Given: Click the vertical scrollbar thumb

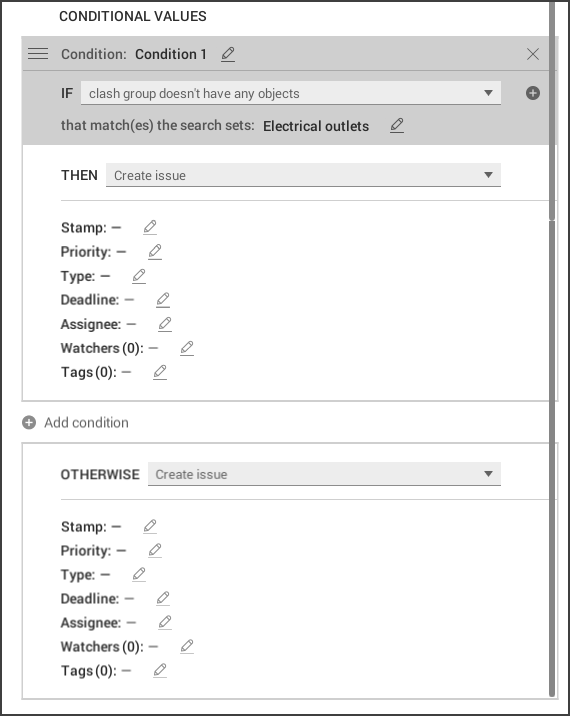Looking at the screenshot, I should (x=552, y=110).
